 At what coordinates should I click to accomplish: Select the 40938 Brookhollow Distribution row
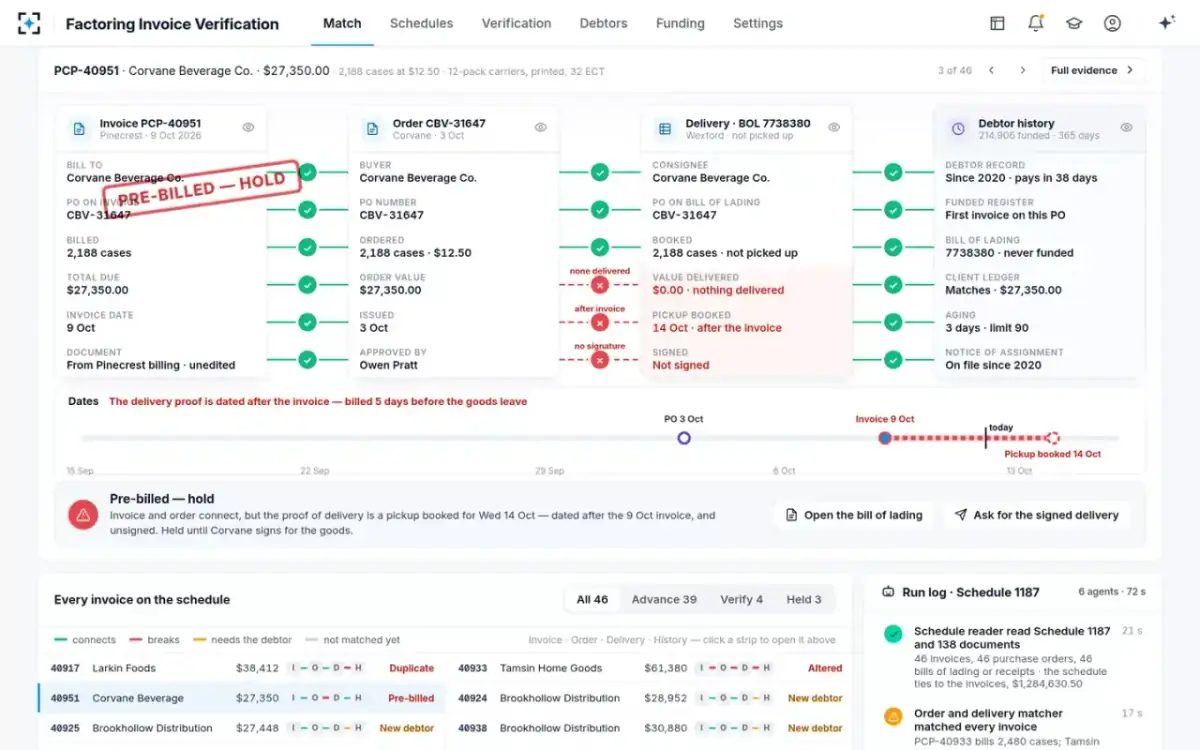(650, 728)
